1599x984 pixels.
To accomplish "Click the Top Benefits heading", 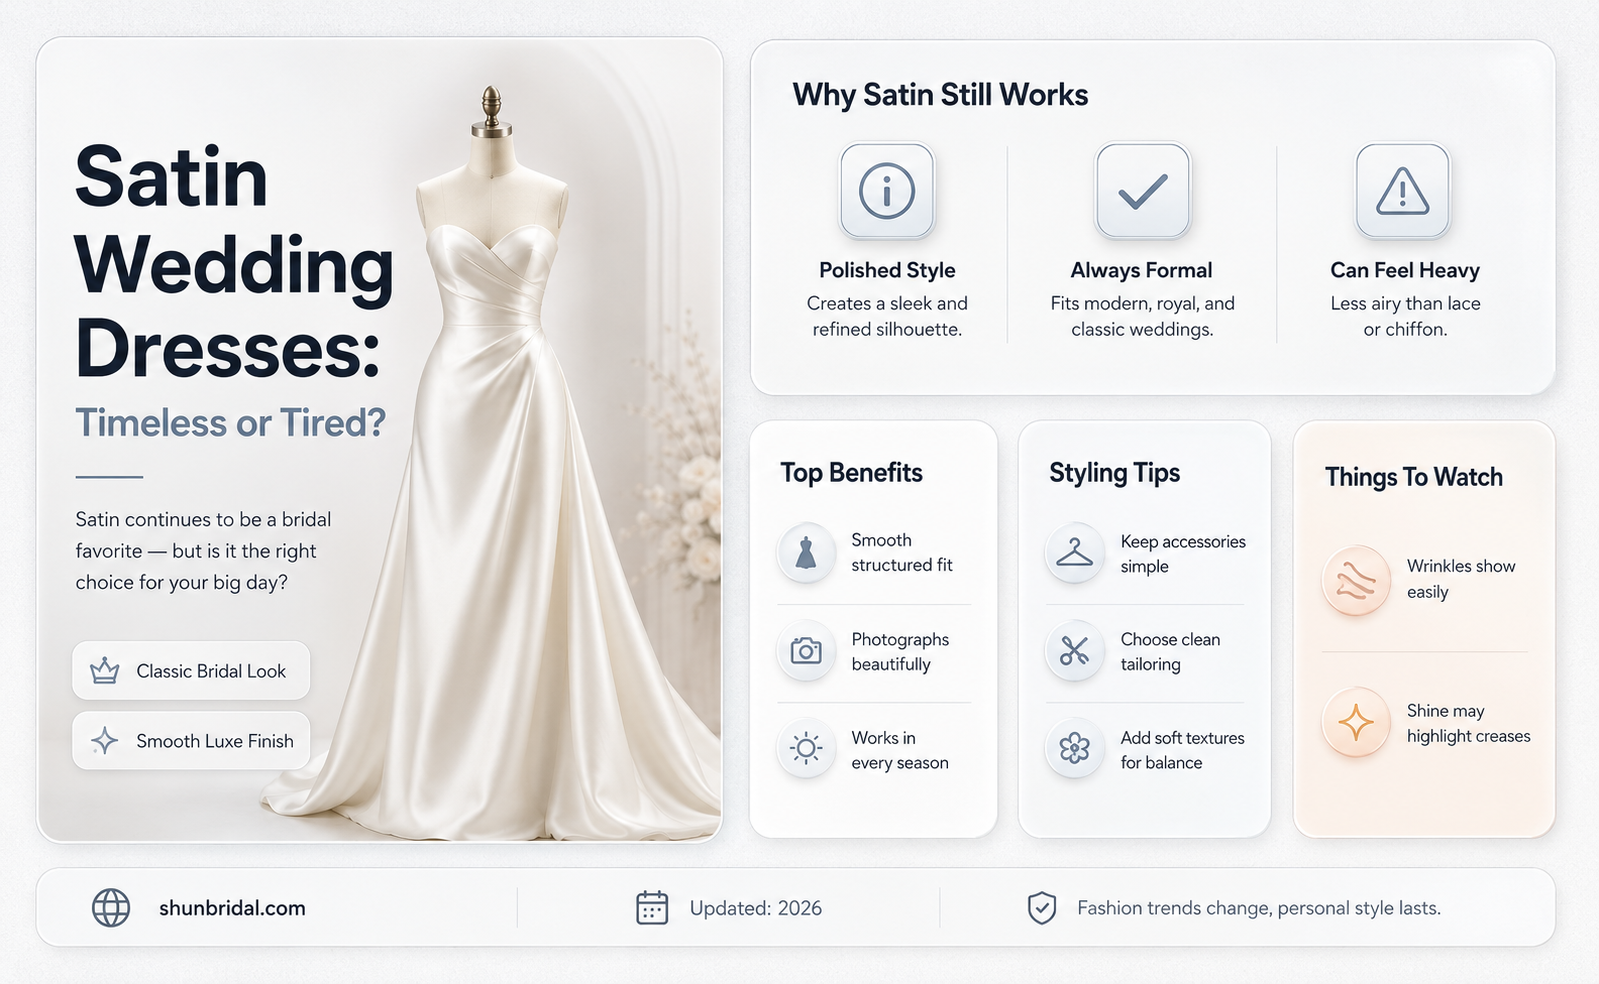I will coord(851,473).
